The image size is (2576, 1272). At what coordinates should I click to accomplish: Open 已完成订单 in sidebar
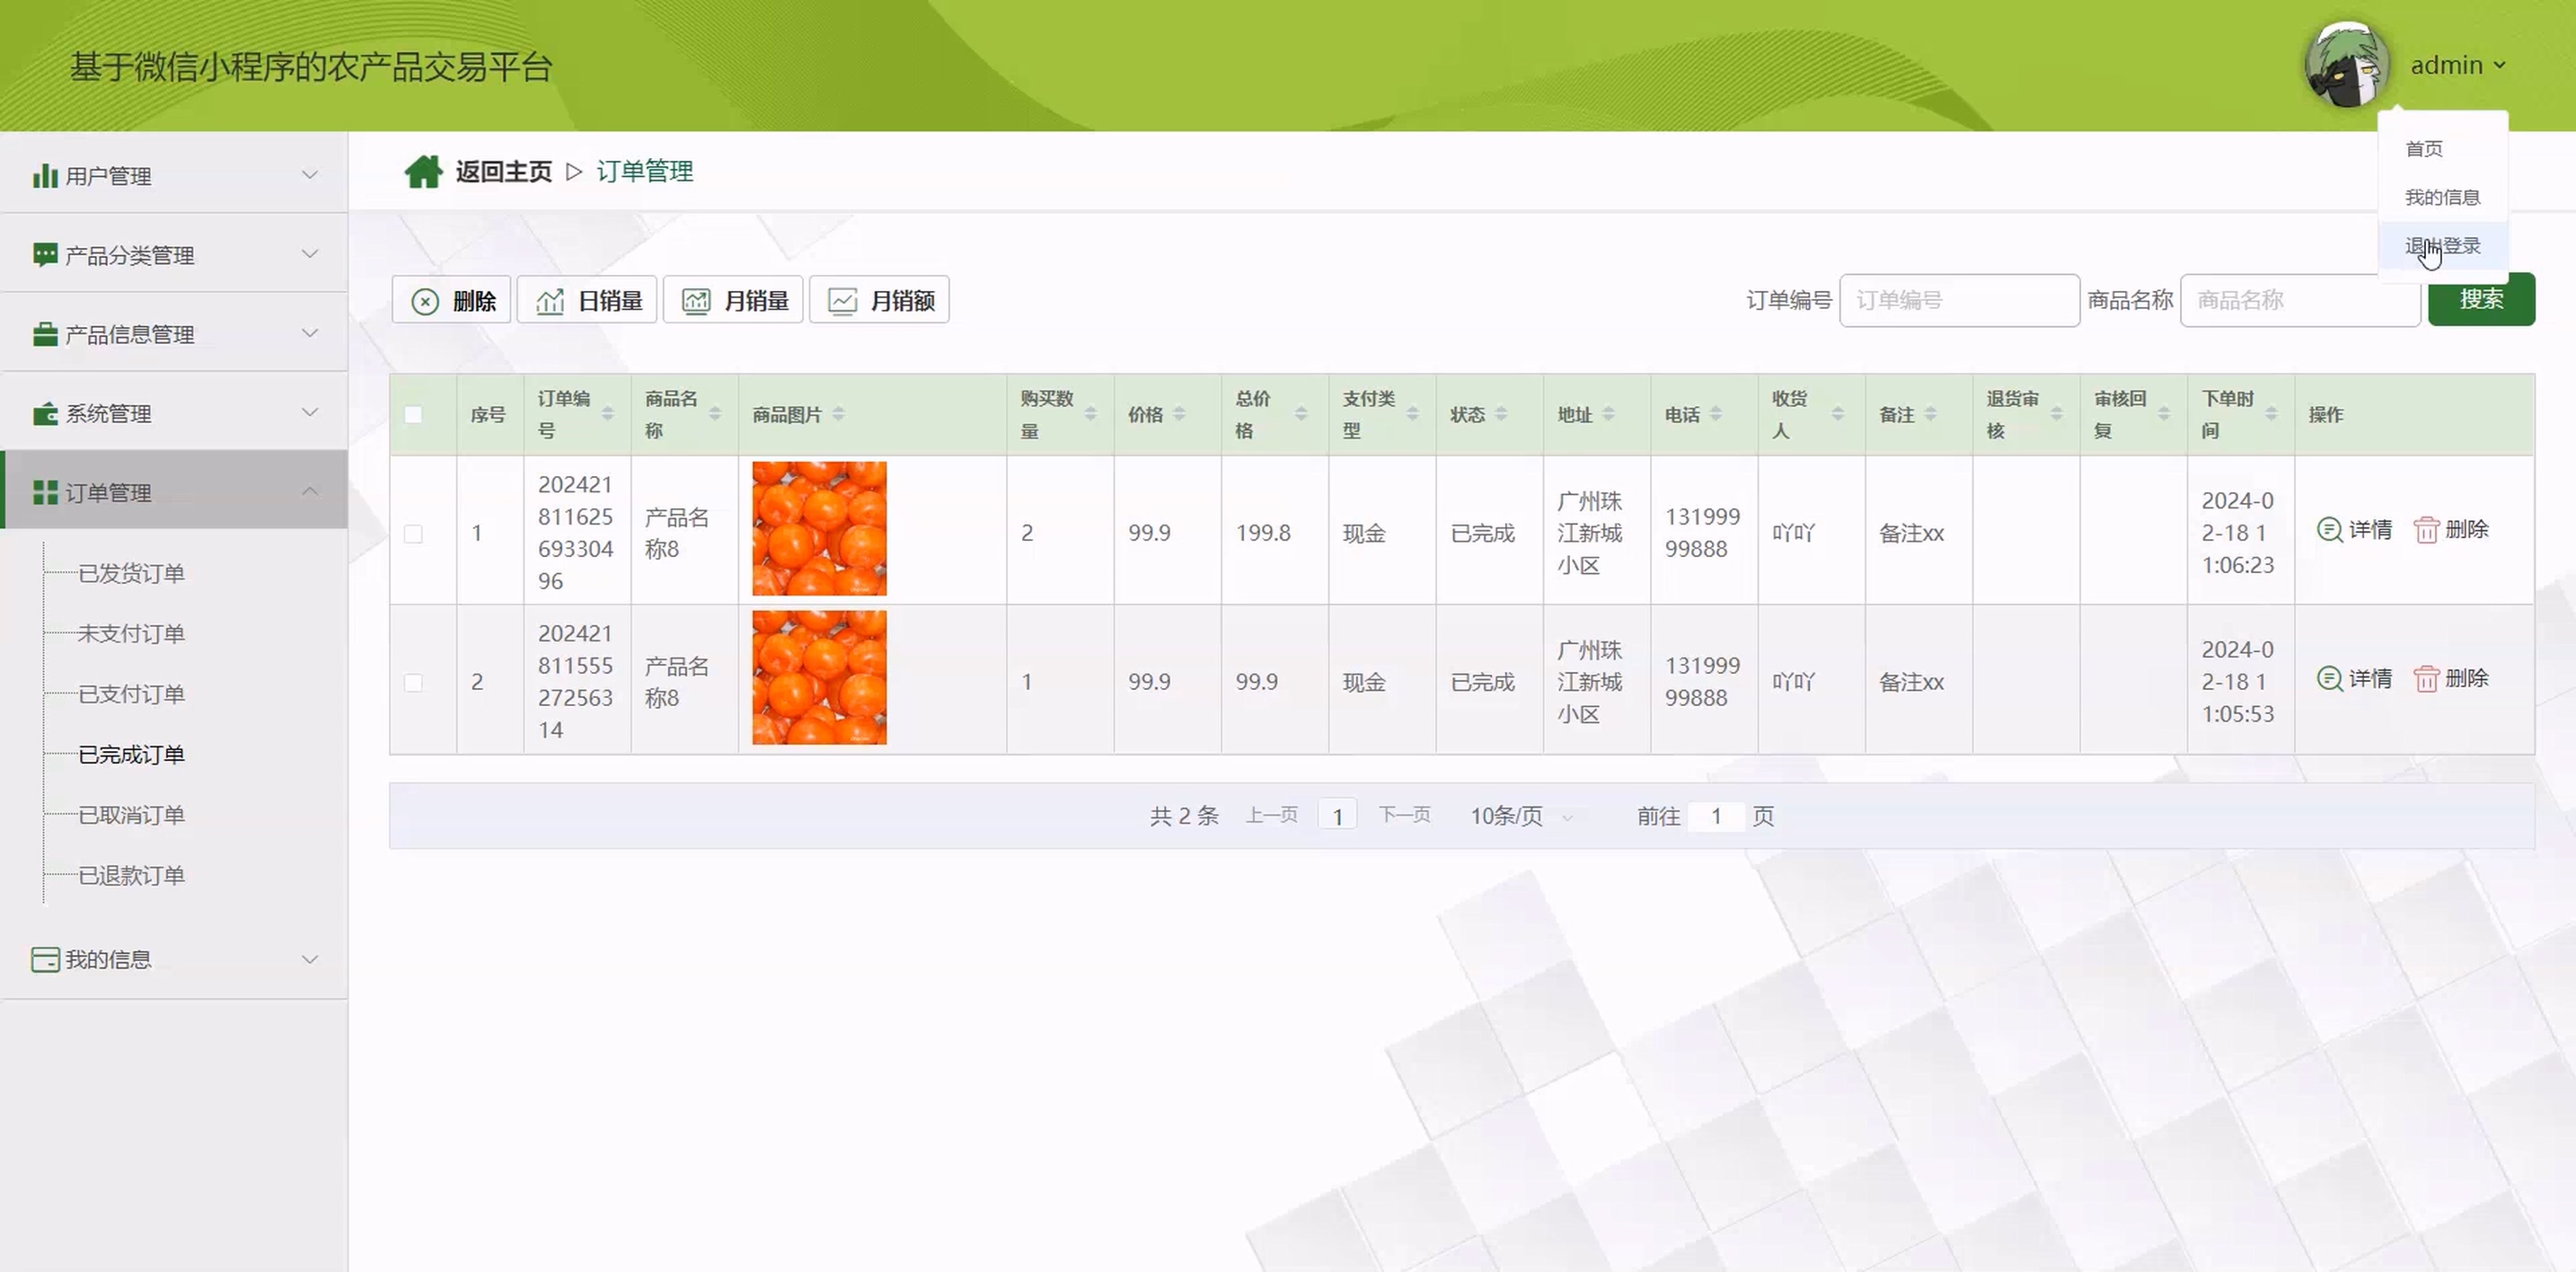pos(131,754)
